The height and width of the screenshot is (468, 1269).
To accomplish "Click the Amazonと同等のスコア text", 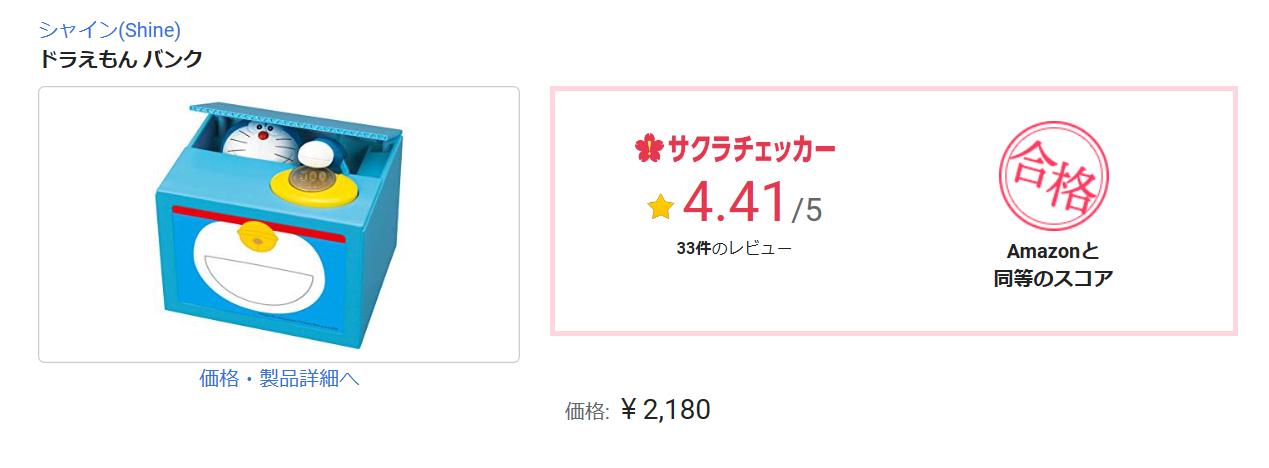I will (1053, 265).
